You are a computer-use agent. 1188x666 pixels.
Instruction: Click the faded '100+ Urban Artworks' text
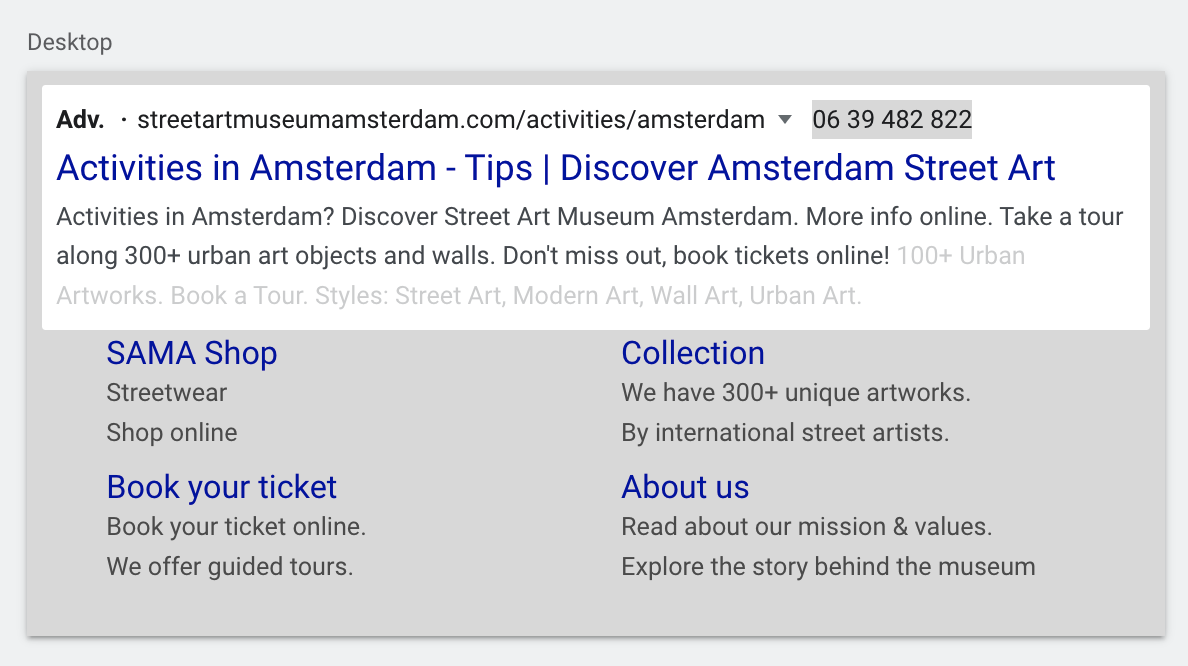coord(960,256)
